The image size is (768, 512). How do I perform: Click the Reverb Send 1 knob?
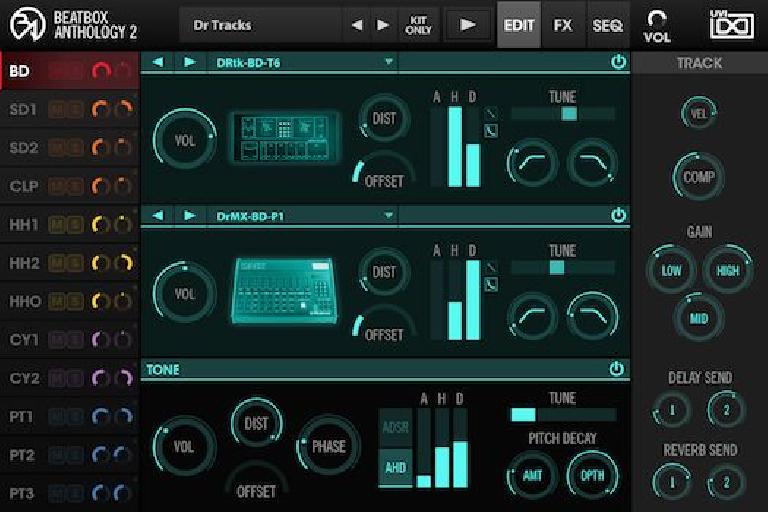(672, 483)
